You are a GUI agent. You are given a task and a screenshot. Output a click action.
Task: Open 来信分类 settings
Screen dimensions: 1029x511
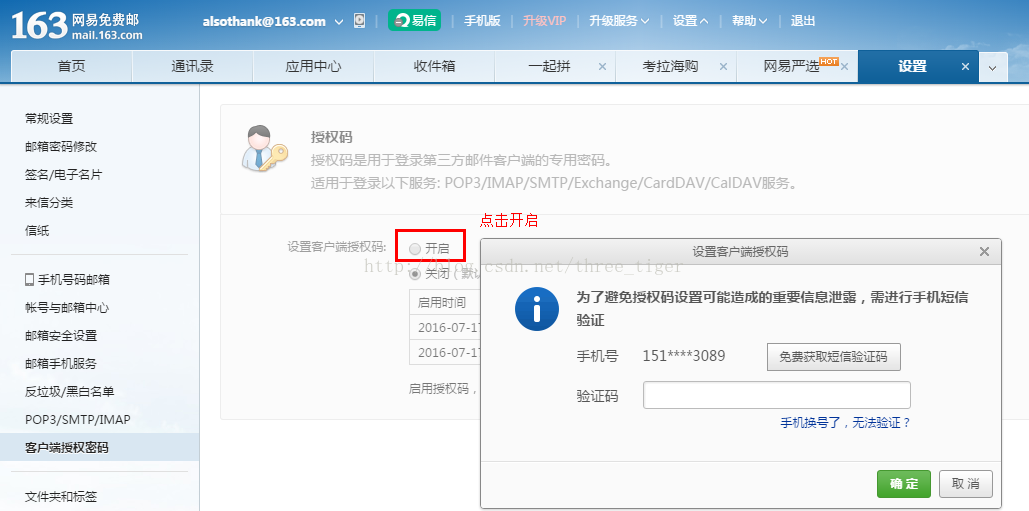[49, 203]
